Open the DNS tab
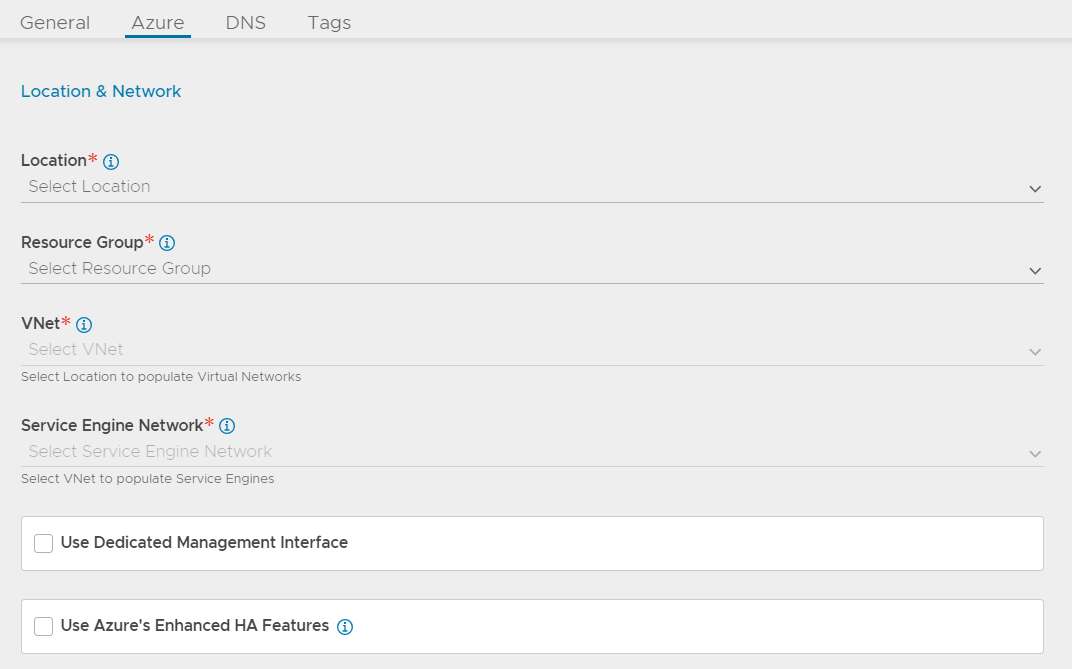The height and width of the screenshot is (669, 1072). 246,22
